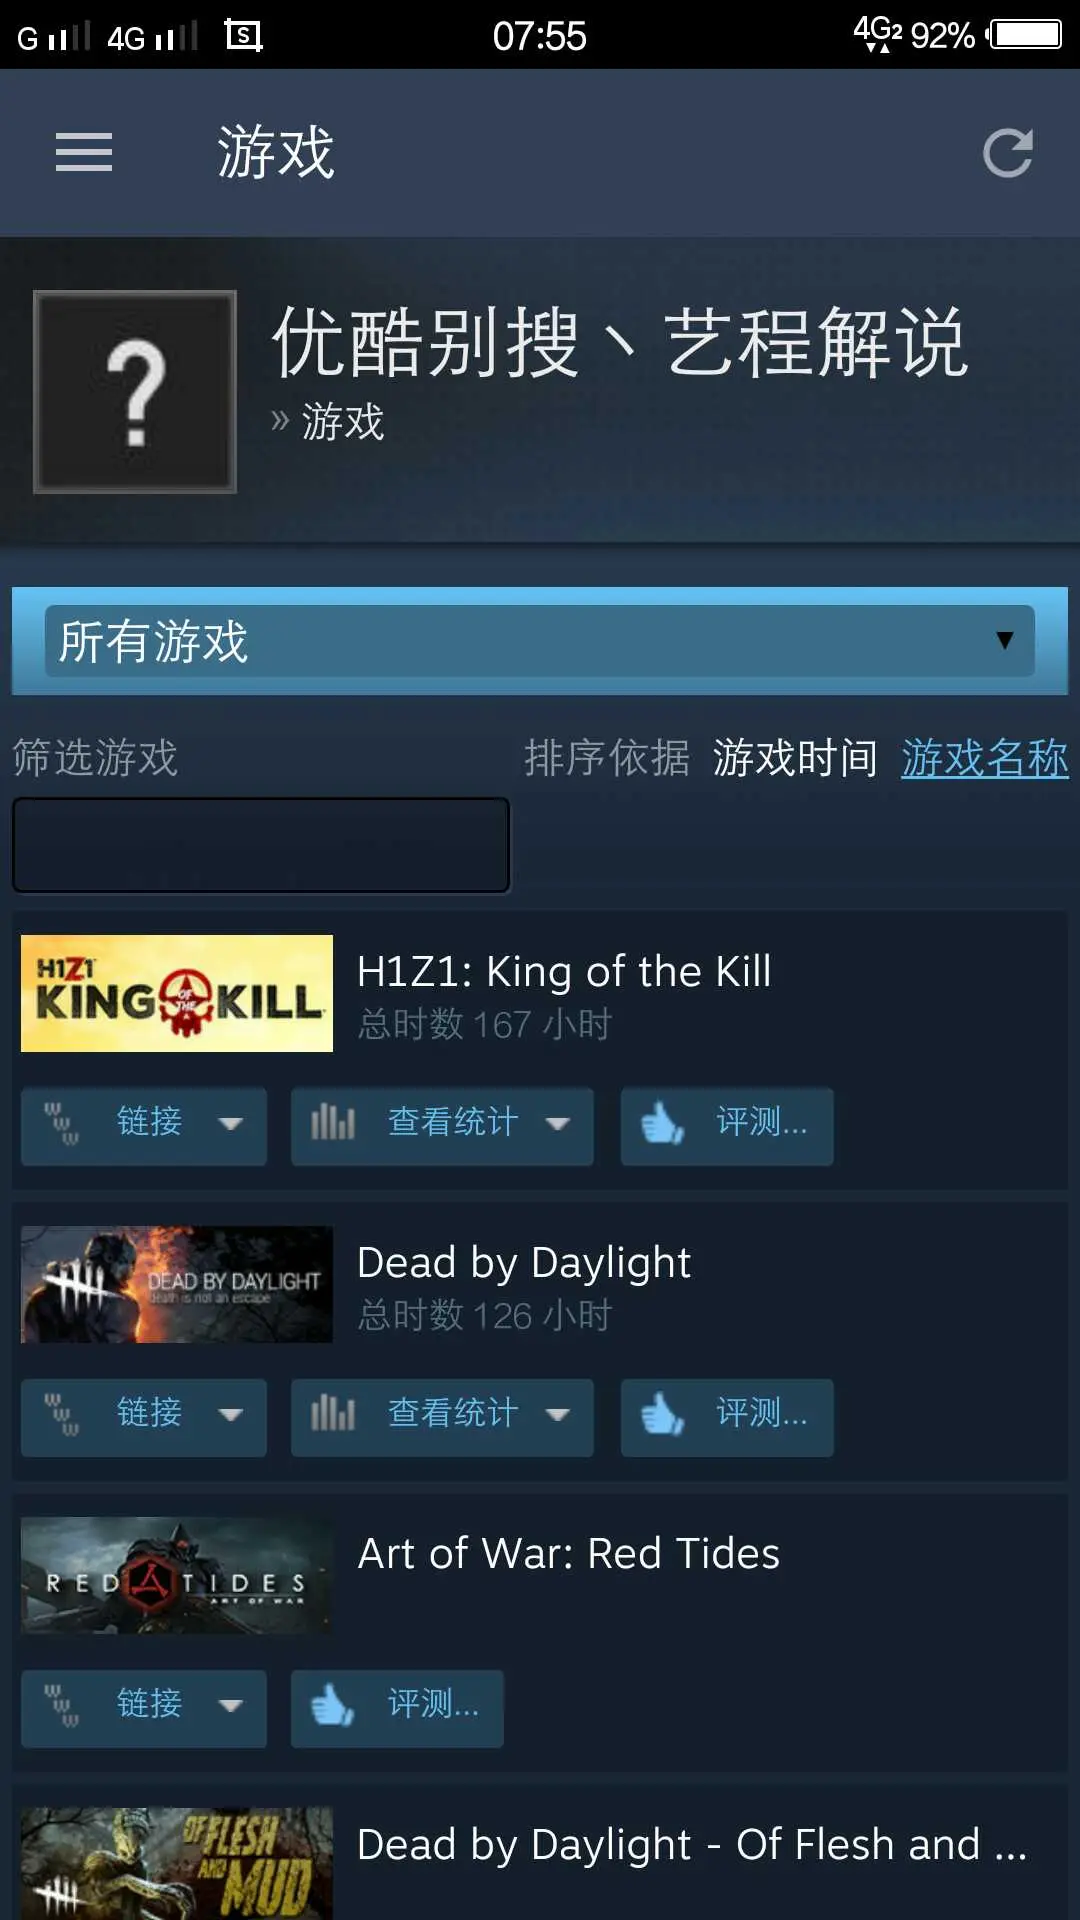Open the hamburger navigation menu
The width and height of the screenshot is (1080, 1920).
click(84, 152)
